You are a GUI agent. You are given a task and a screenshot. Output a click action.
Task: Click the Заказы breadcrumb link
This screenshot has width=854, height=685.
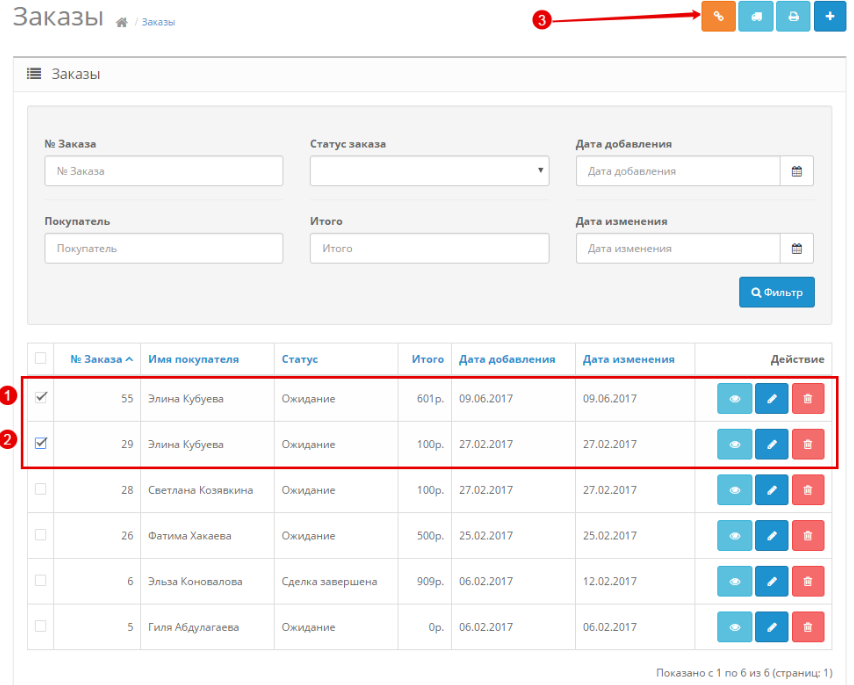(158, 22)
